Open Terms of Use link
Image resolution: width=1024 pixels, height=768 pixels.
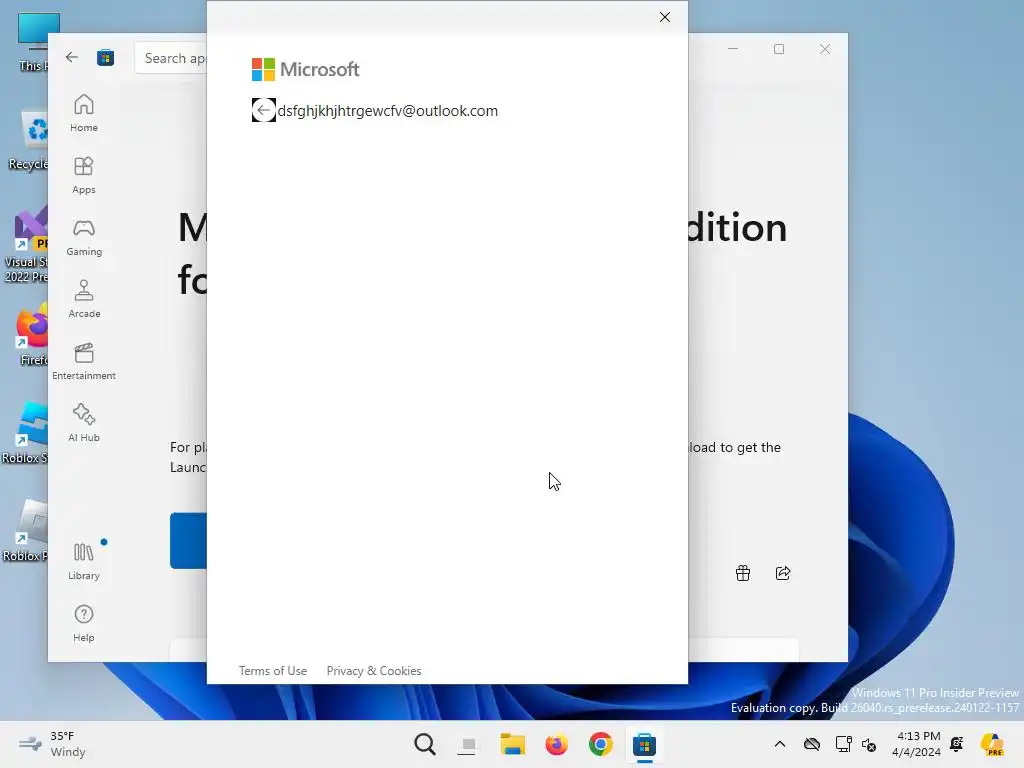click(272, 671)
